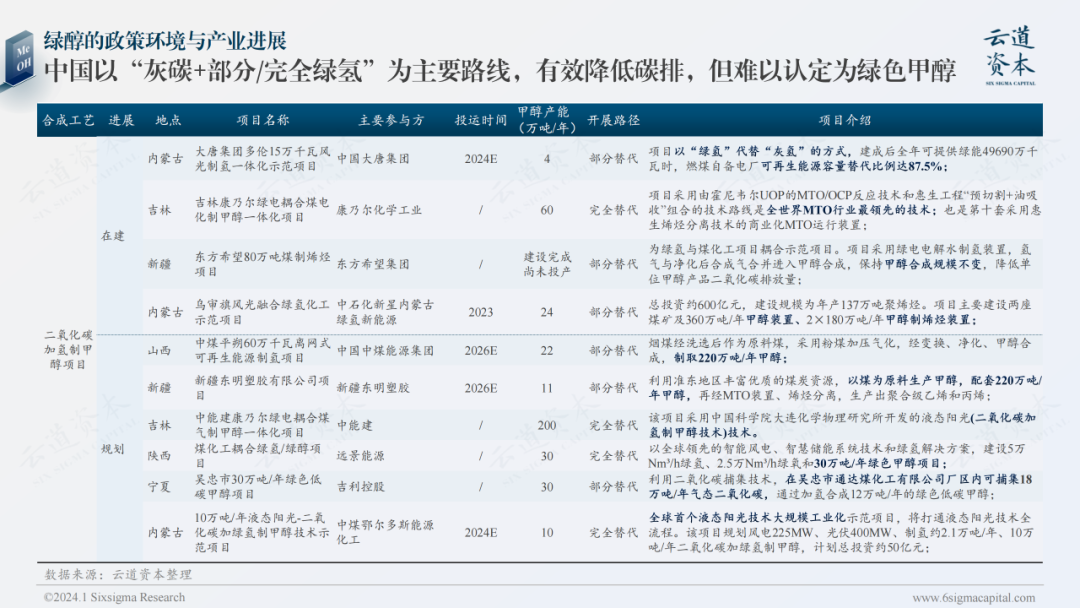Click participant 远景能源
The image size is (1080, 608).
click(x=360, y=456)
